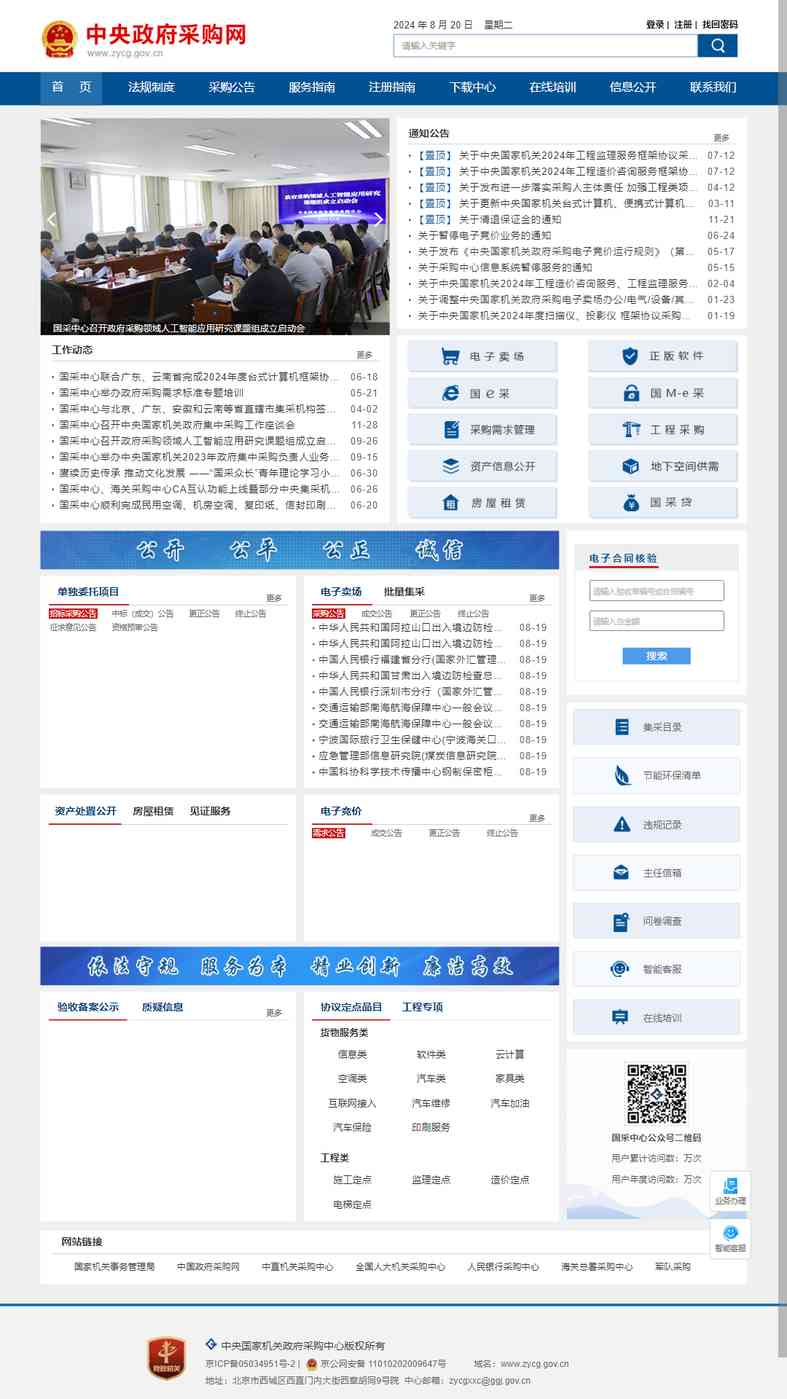Switch to the 工程专项 tab
This screenshot has height=1399, width=787.
[x=422, y=1007]
